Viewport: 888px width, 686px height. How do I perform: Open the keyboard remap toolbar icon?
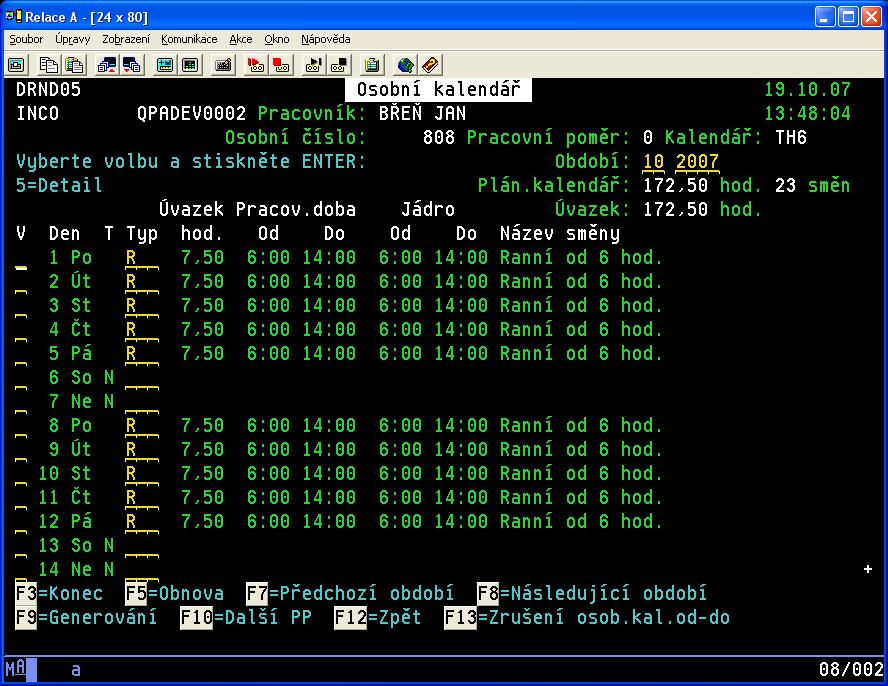[x=224, y=65]
